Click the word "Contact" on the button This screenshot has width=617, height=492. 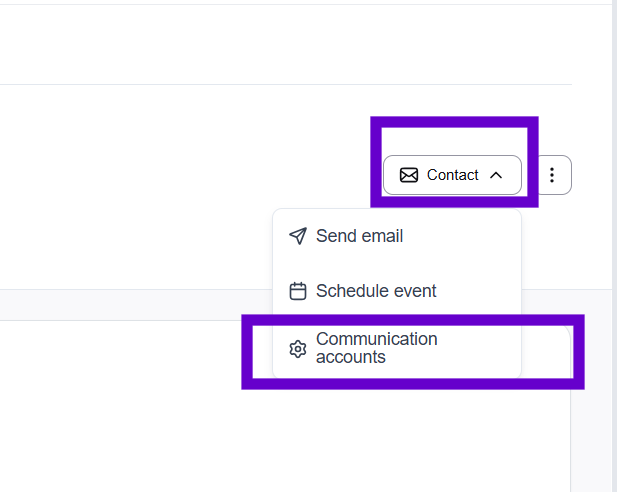453,175
